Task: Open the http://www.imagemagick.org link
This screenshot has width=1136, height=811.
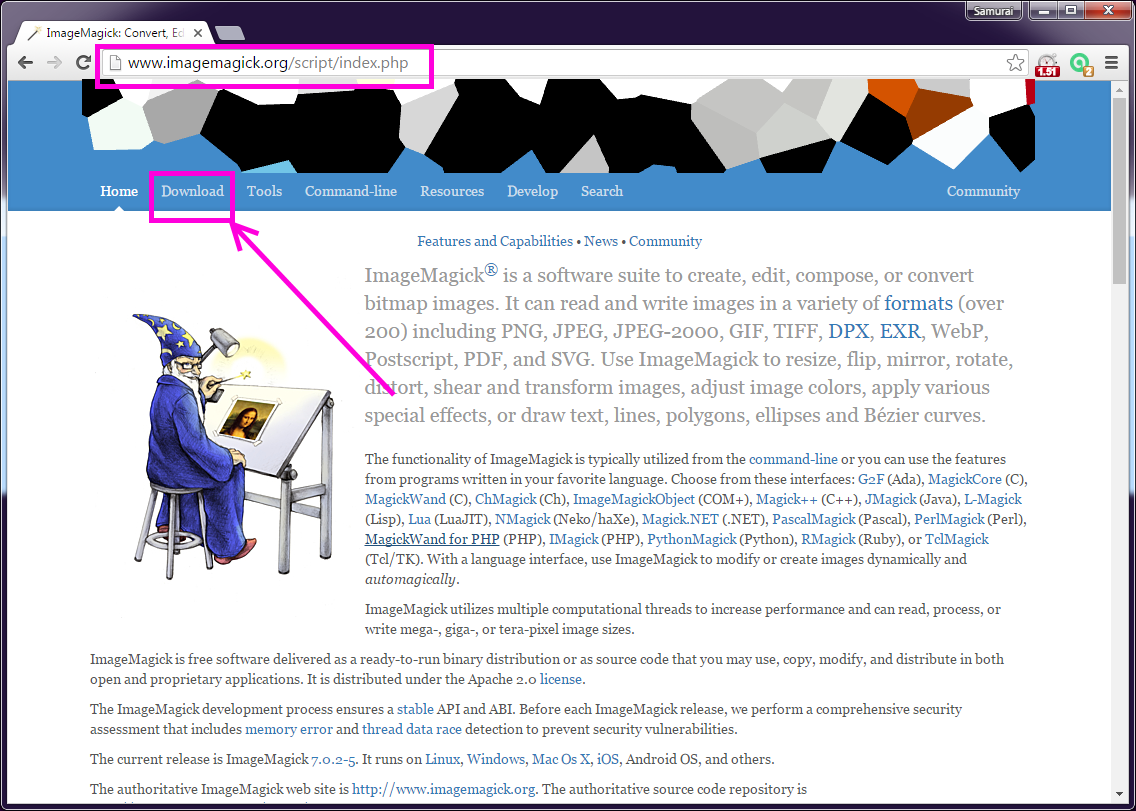Action: [443, 789]
